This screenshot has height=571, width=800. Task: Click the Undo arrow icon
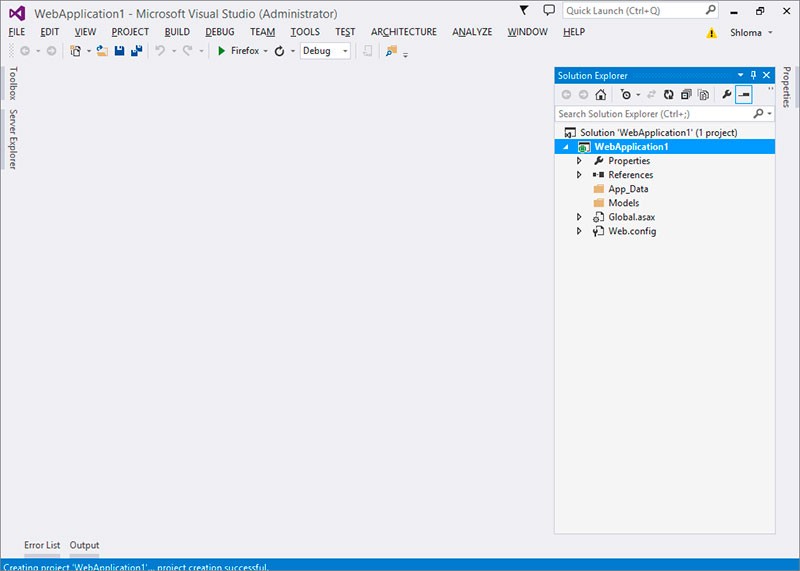pos(160,51)
